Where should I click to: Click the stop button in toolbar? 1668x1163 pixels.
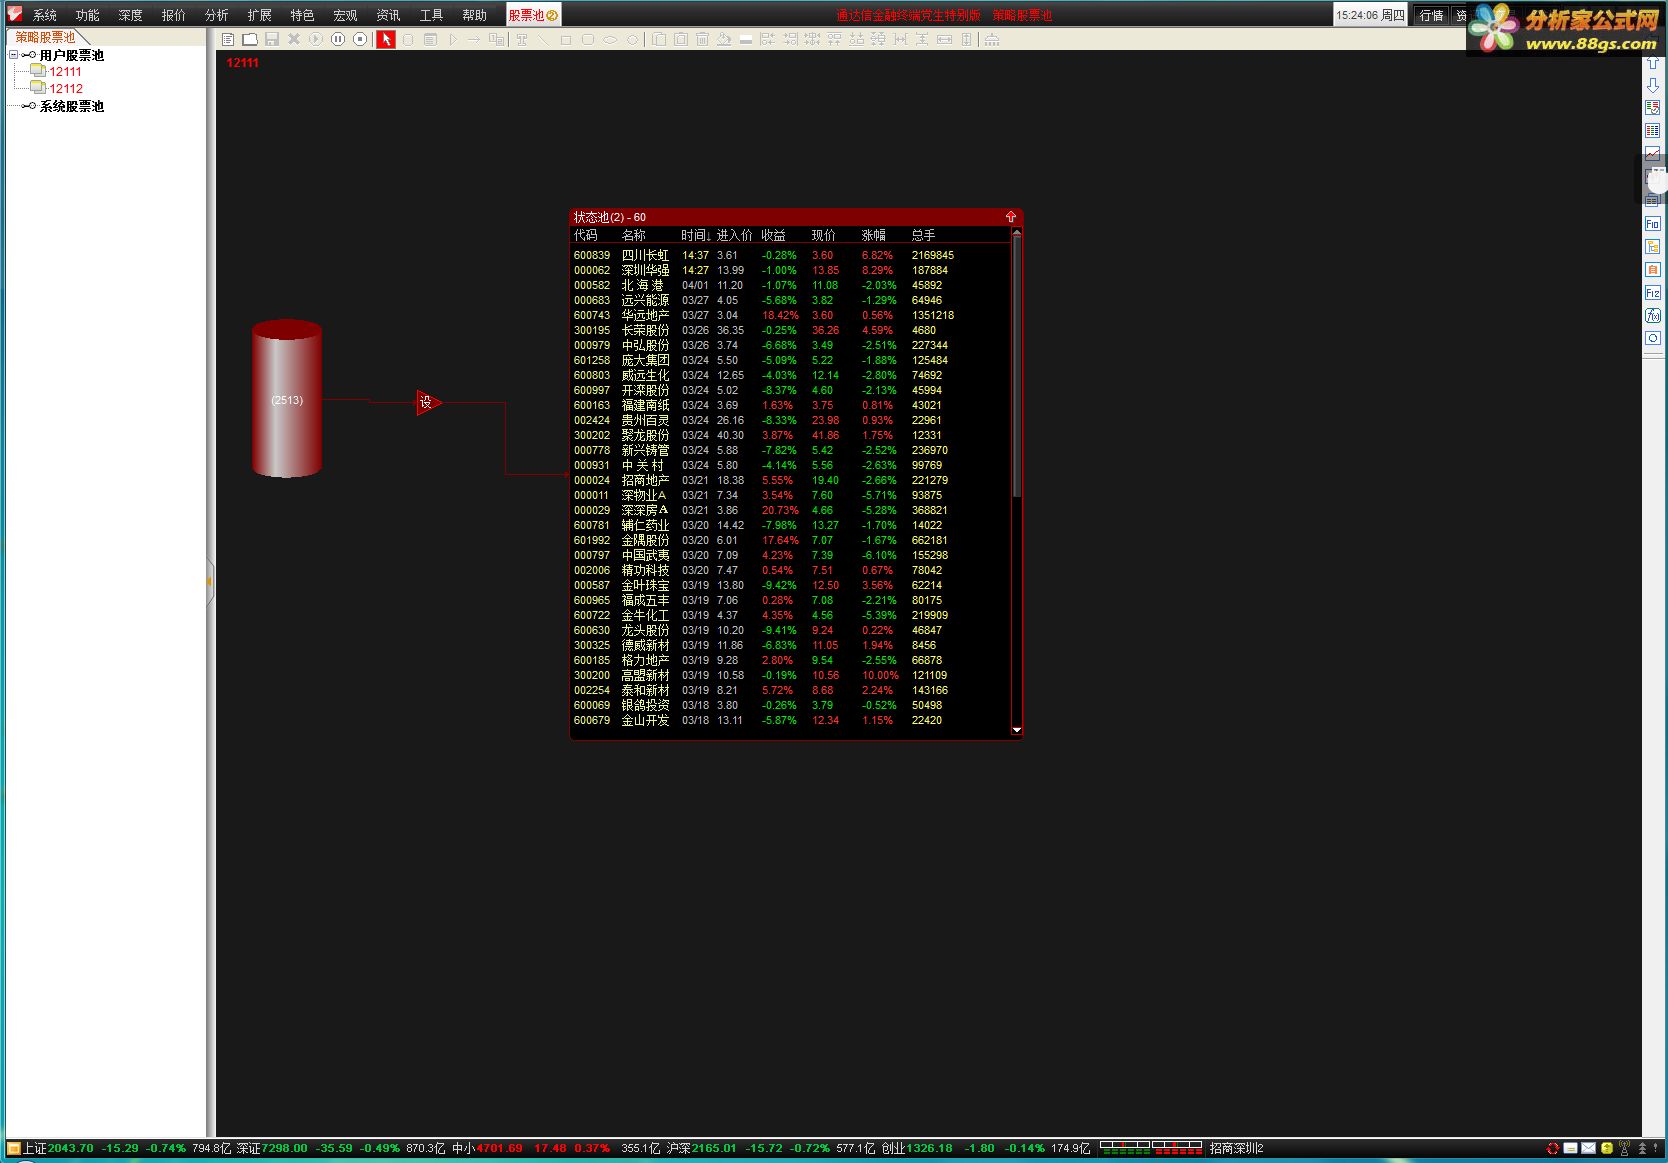[360, 39]
